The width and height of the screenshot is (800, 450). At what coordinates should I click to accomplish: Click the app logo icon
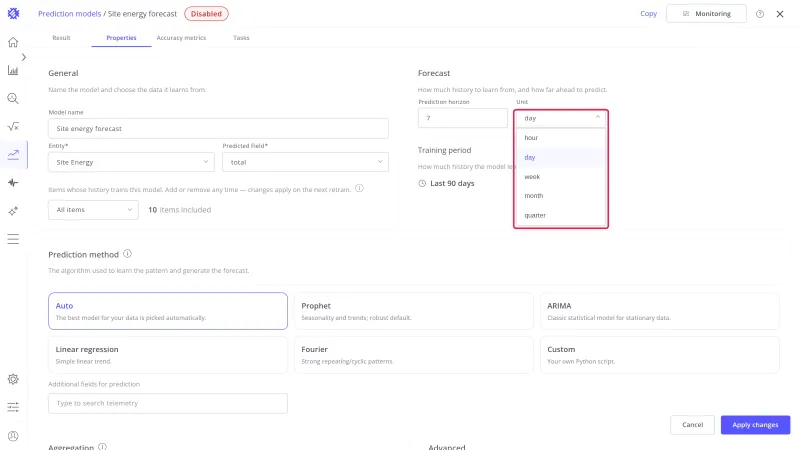pyautogui.click(x=13, y=14)
